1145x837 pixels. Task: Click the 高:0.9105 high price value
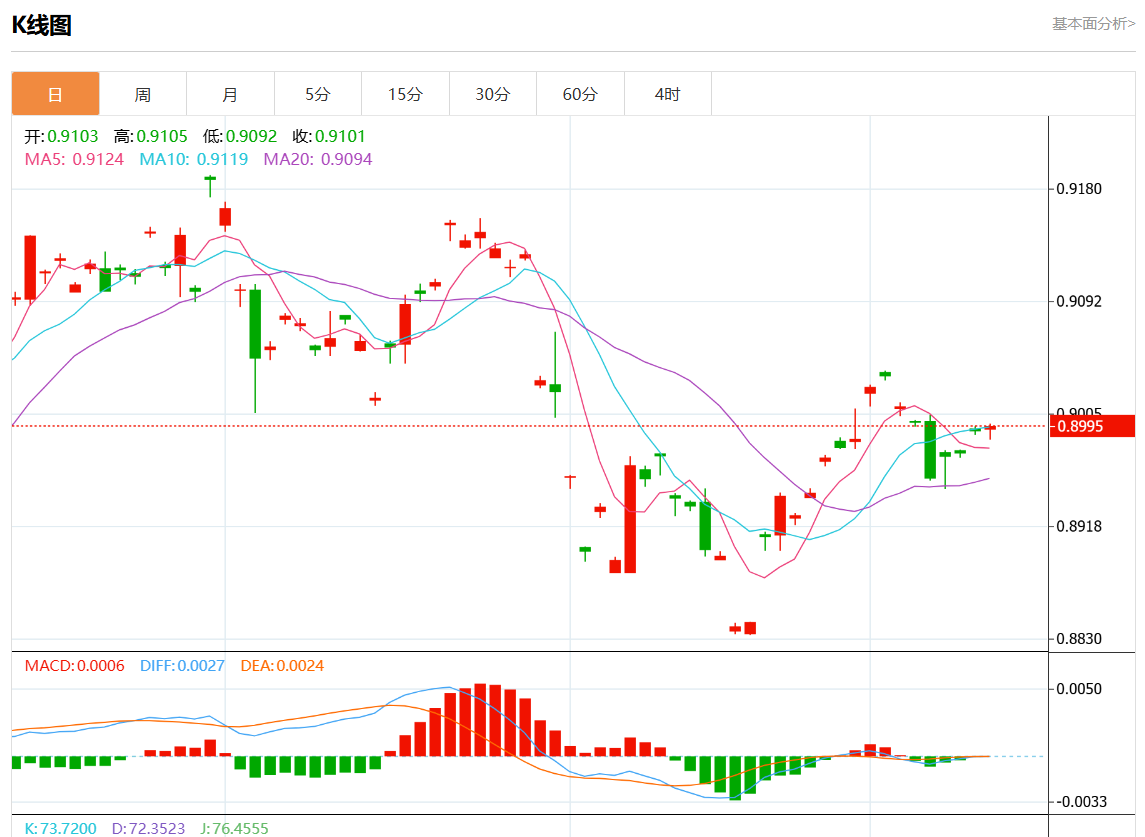(150, 137)
